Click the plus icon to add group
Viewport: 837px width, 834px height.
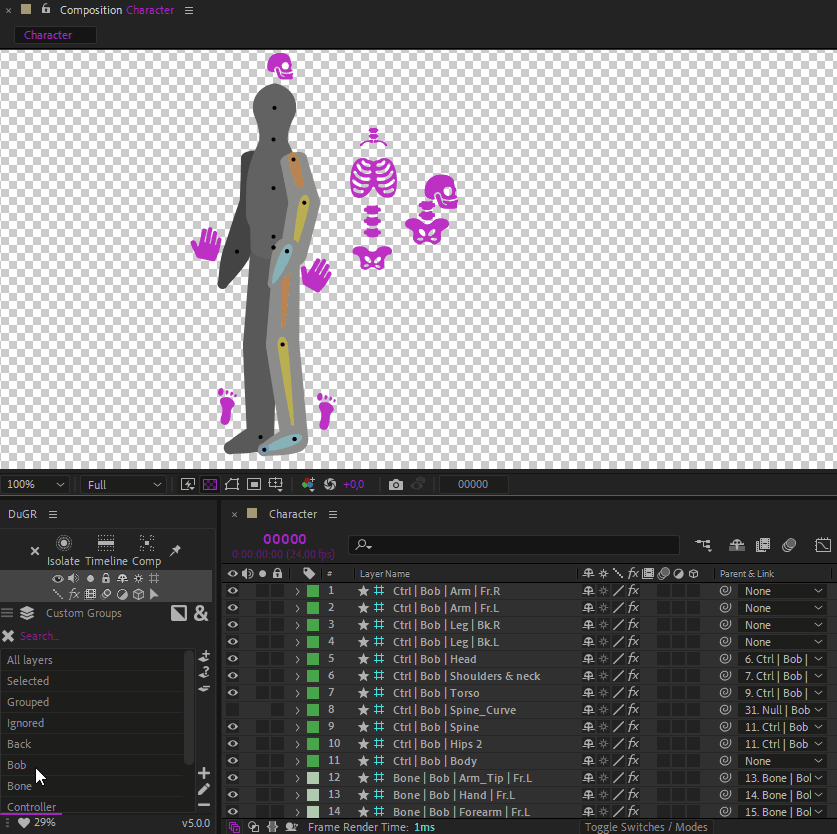[x=204, y=773]
